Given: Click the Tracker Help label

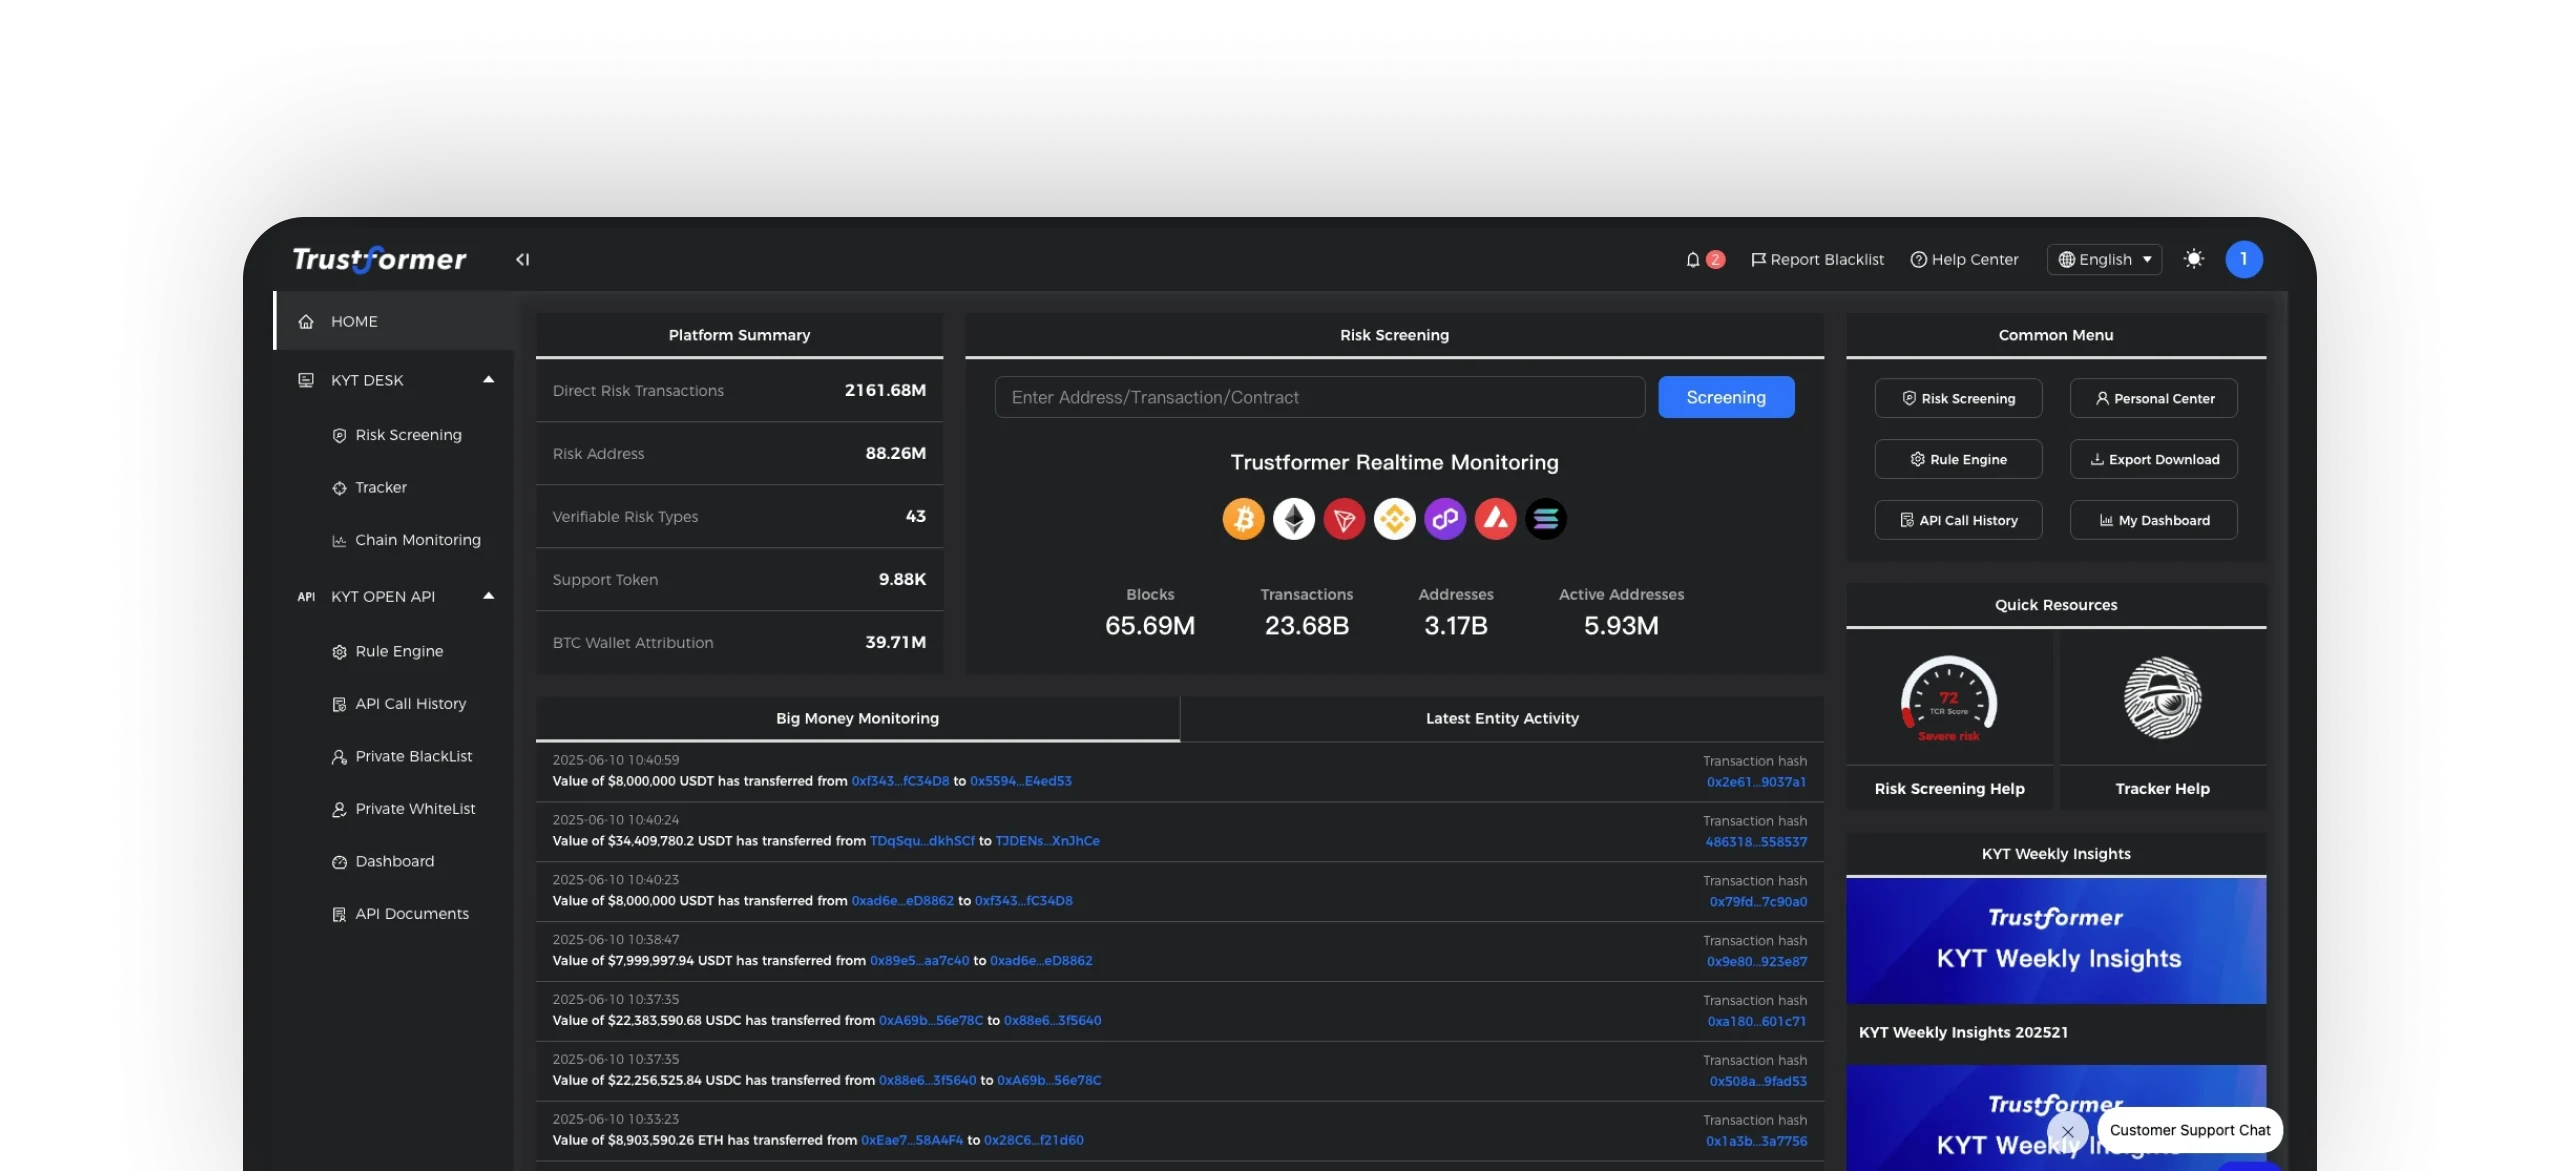Looking at the screenshot, I should coord(2162,789).
